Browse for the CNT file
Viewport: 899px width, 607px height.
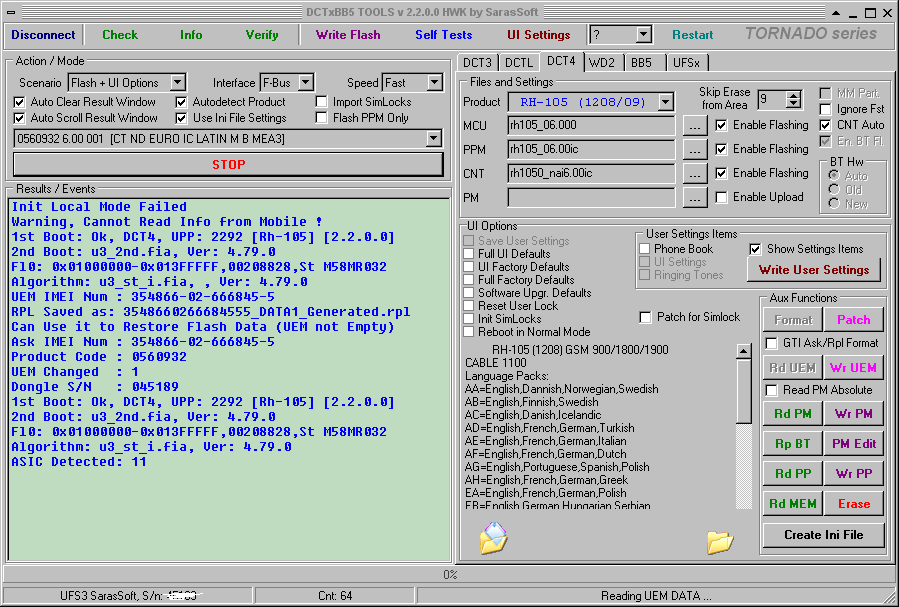(x=694, y=174)
